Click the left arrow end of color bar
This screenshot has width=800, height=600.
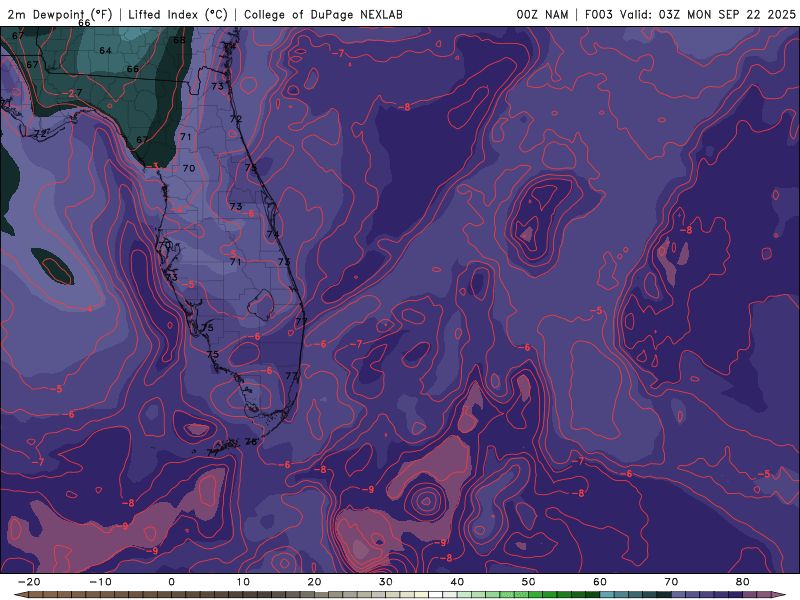pyautogui.click(x=19, y=594)
